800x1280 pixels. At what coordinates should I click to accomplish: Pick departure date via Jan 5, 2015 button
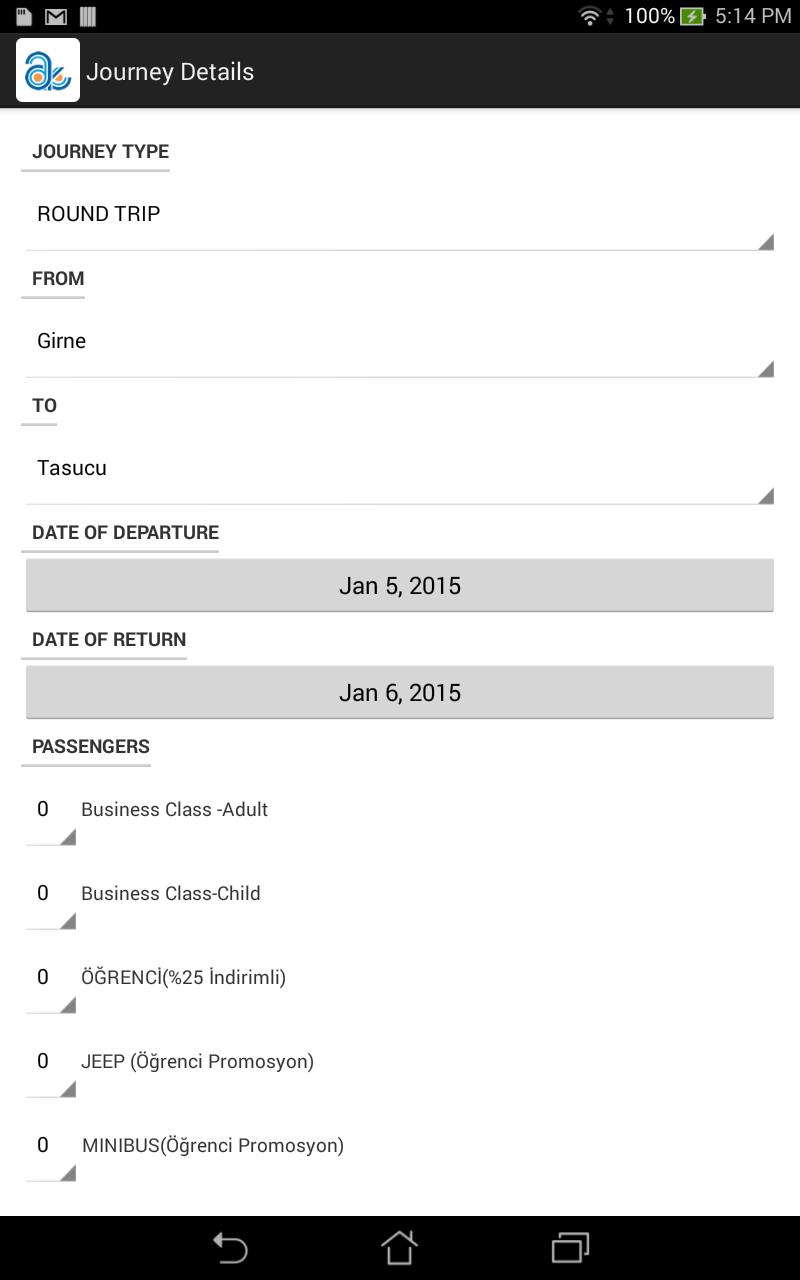pyautogui.click(x=400, y=586)
